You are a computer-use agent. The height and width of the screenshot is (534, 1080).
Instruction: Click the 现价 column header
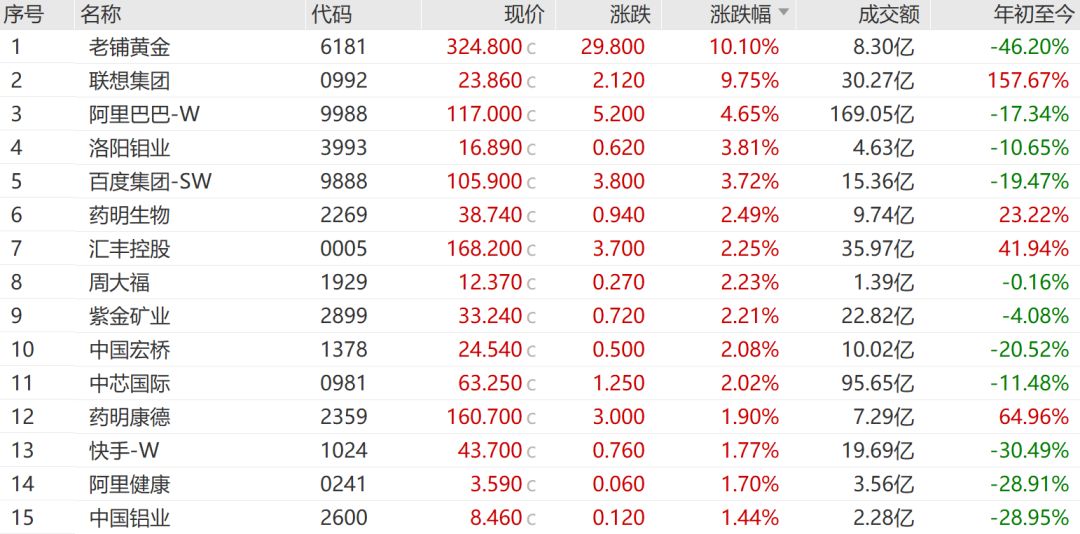coord(523,14)
